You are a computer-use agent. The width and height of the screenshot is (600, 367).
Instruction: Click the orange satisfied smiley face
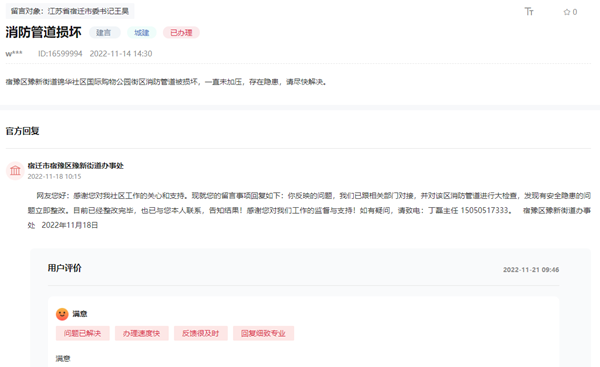pyautogui.click(x=62, y=314)
